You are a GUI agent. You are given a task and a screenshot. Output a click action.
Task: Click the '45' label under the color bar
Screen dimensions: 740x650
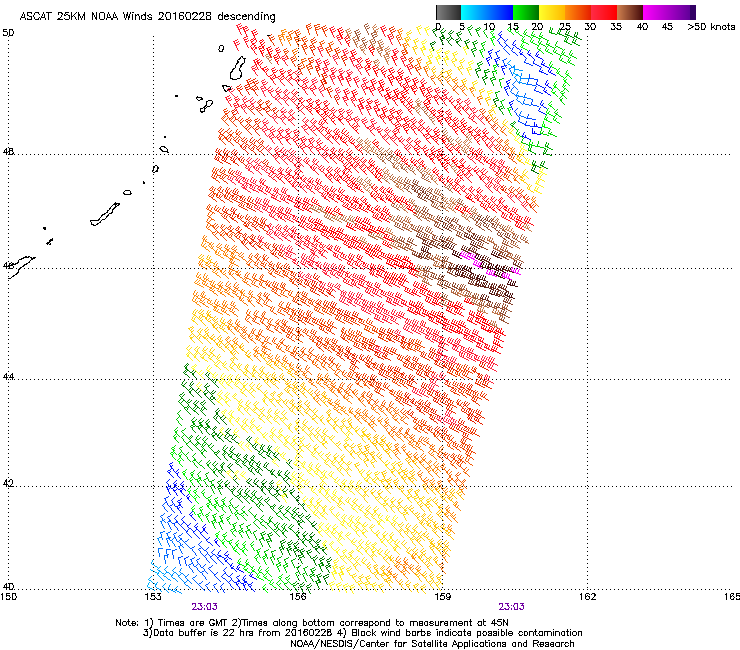667,27
